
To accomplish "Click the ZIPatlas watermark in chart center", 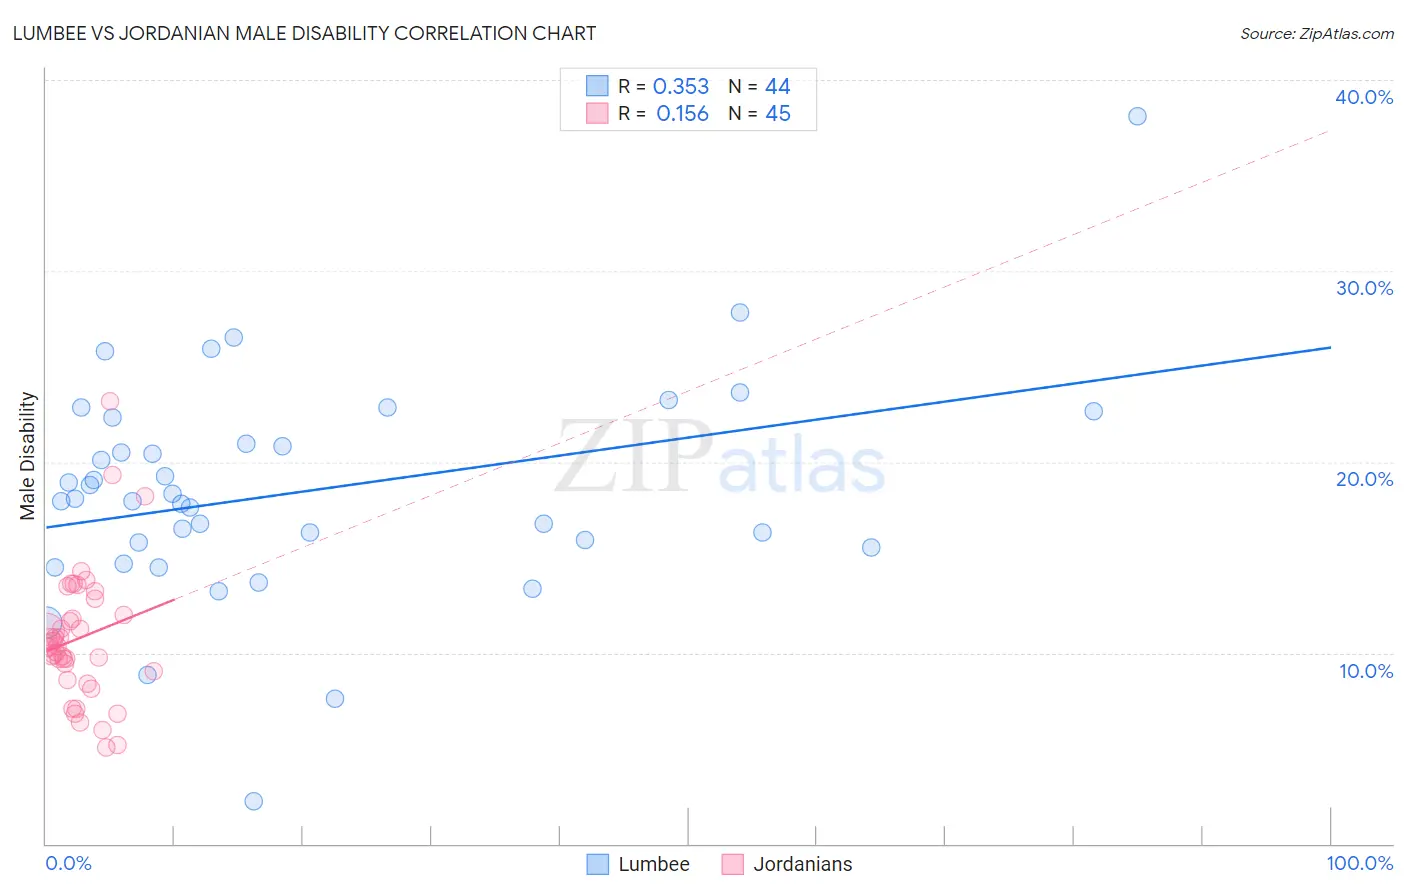I will click(720, 460).
